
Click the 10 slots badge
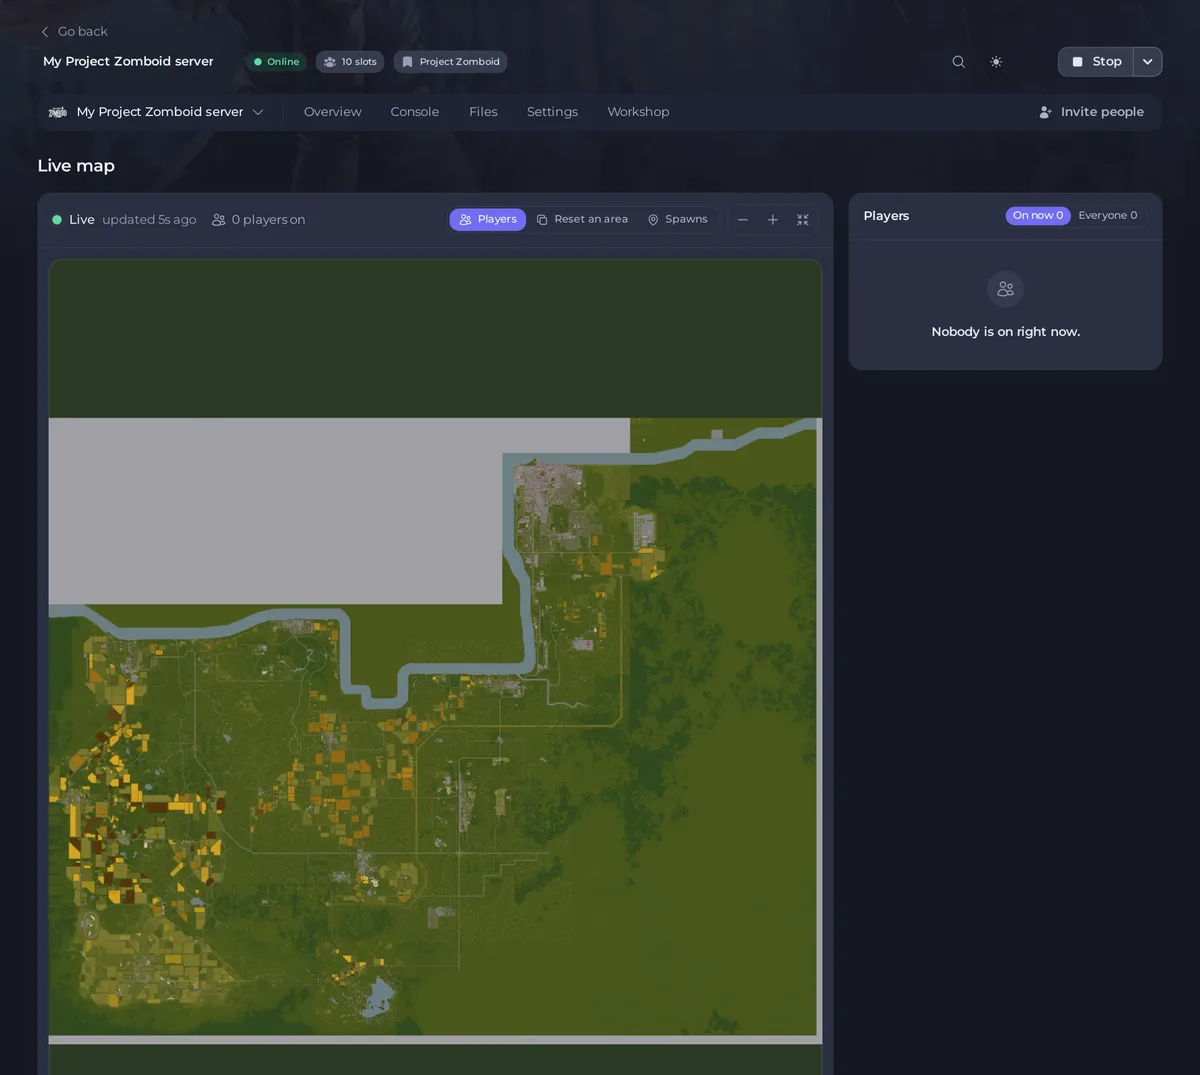pos(350,62)
